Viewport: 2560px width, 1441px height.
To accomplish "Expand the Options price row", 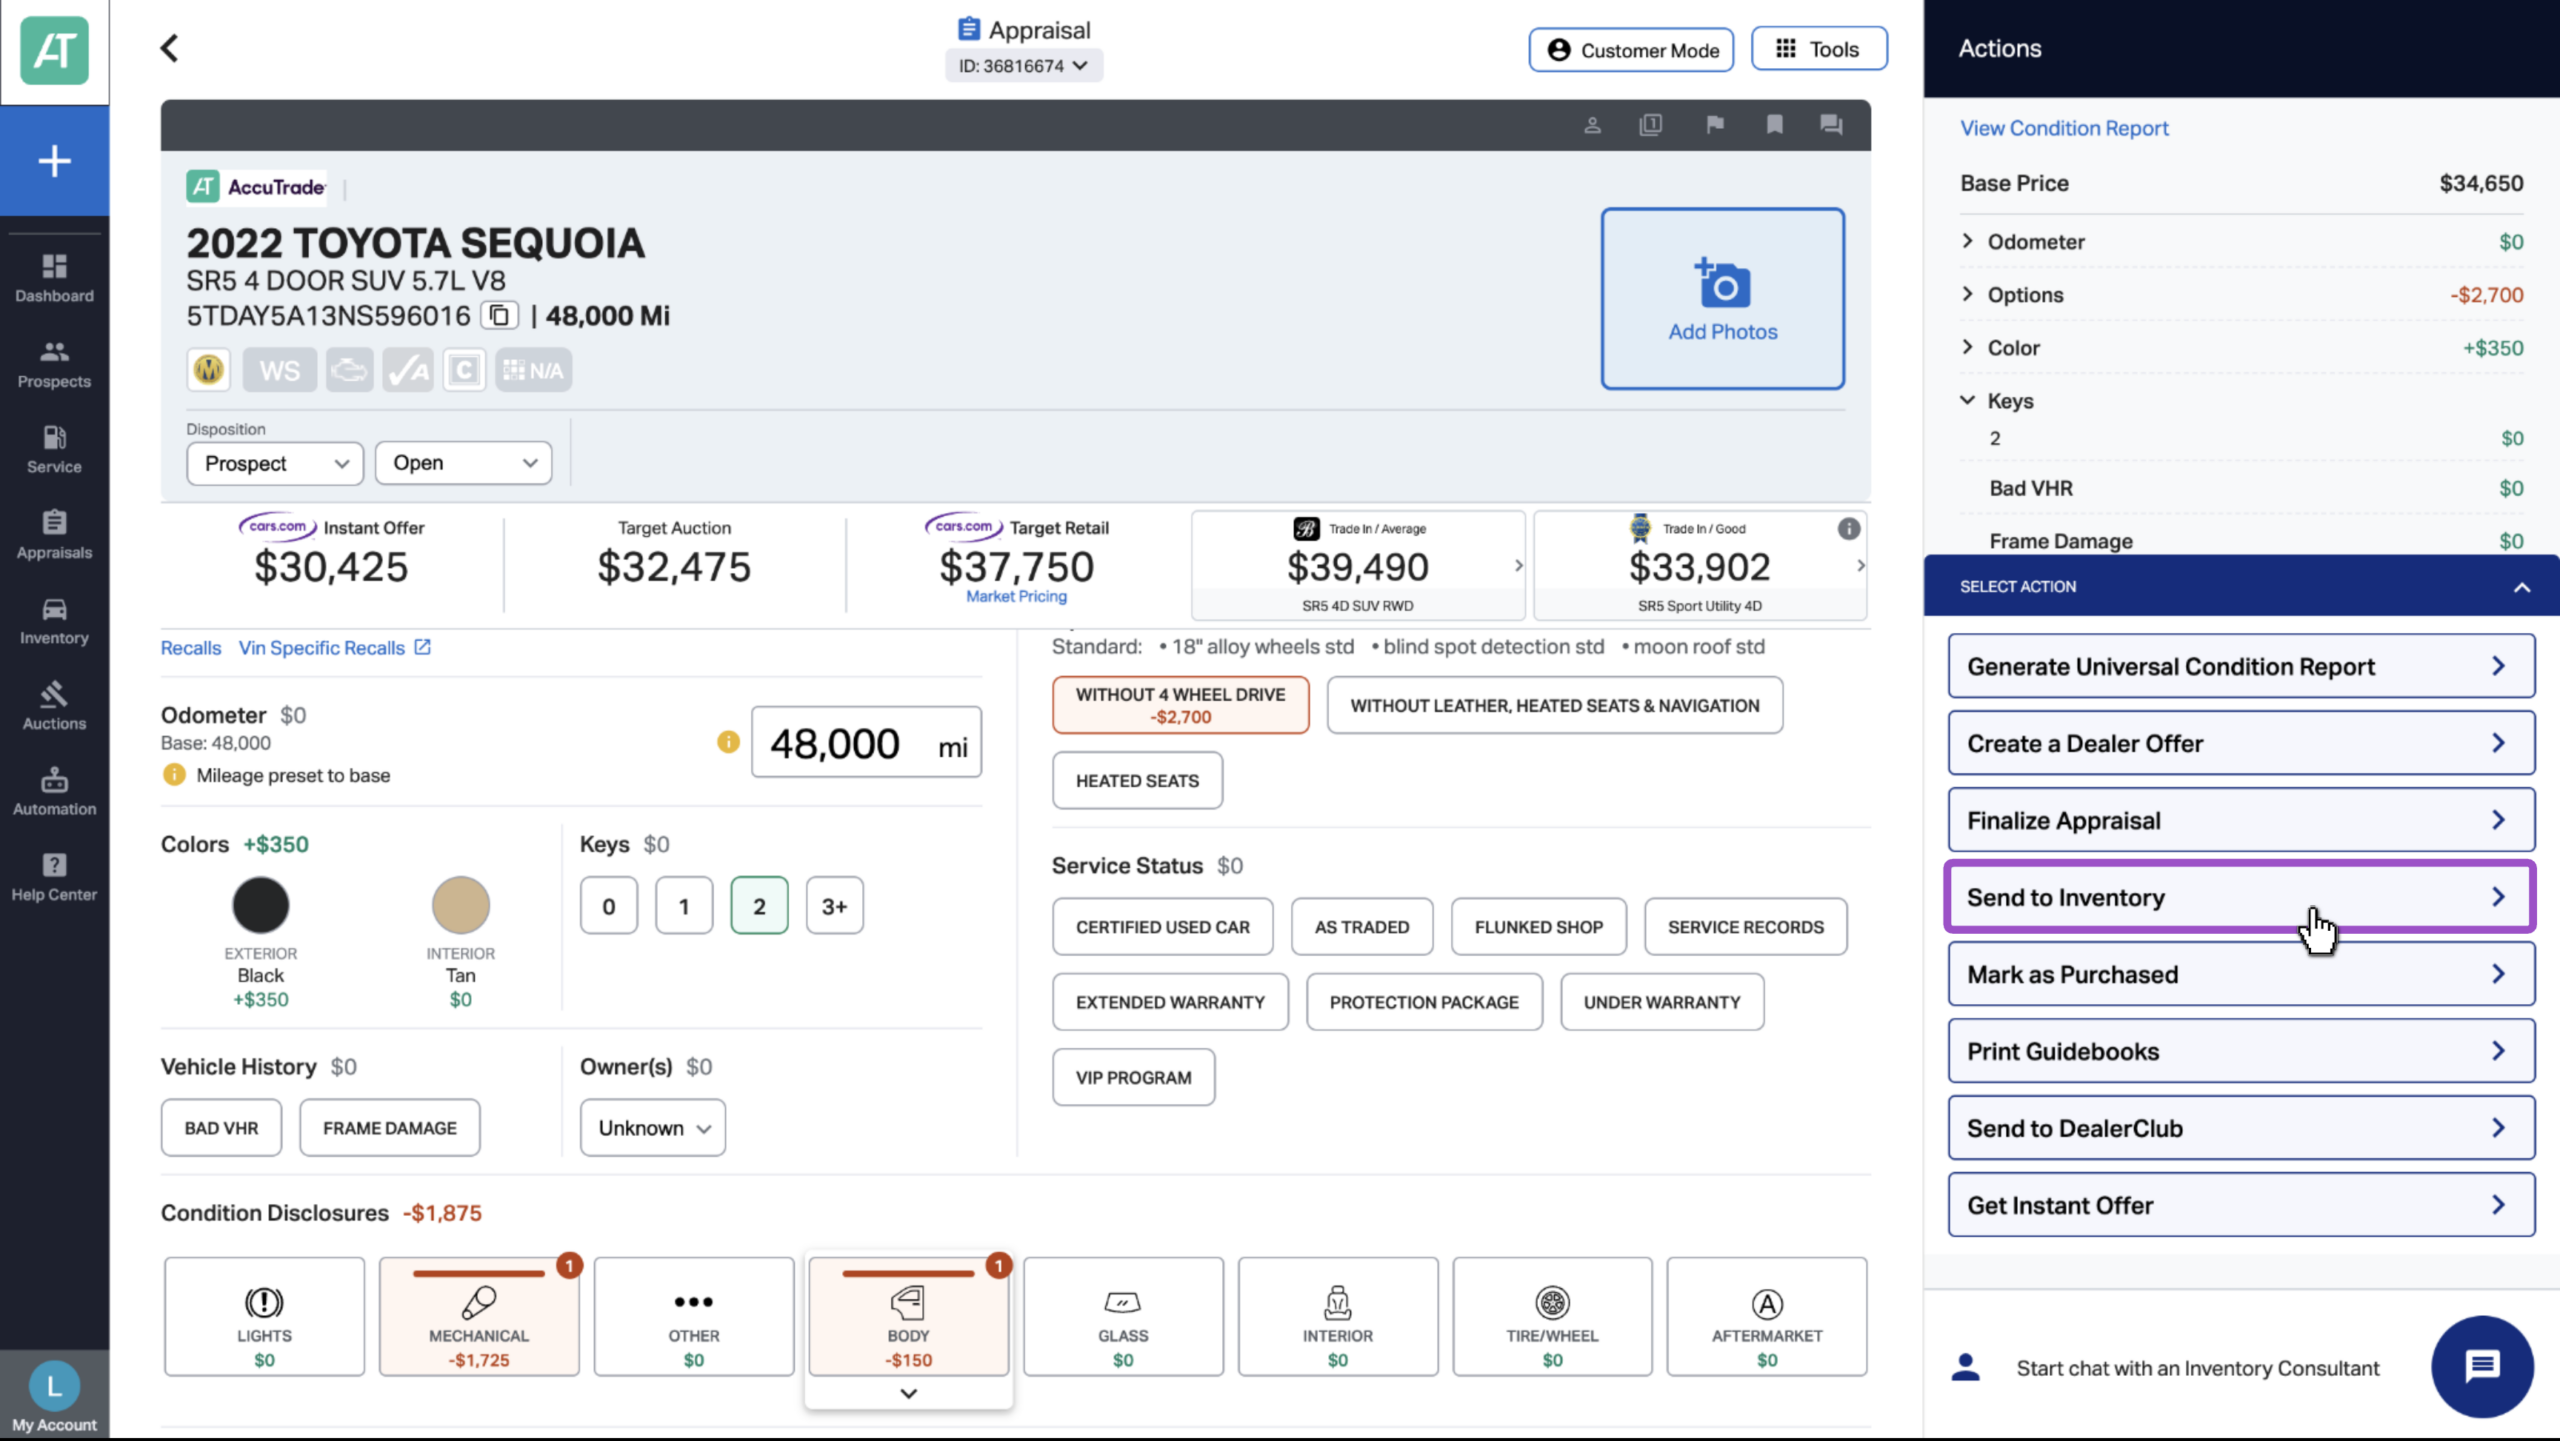I will (x=2241, y=295).
